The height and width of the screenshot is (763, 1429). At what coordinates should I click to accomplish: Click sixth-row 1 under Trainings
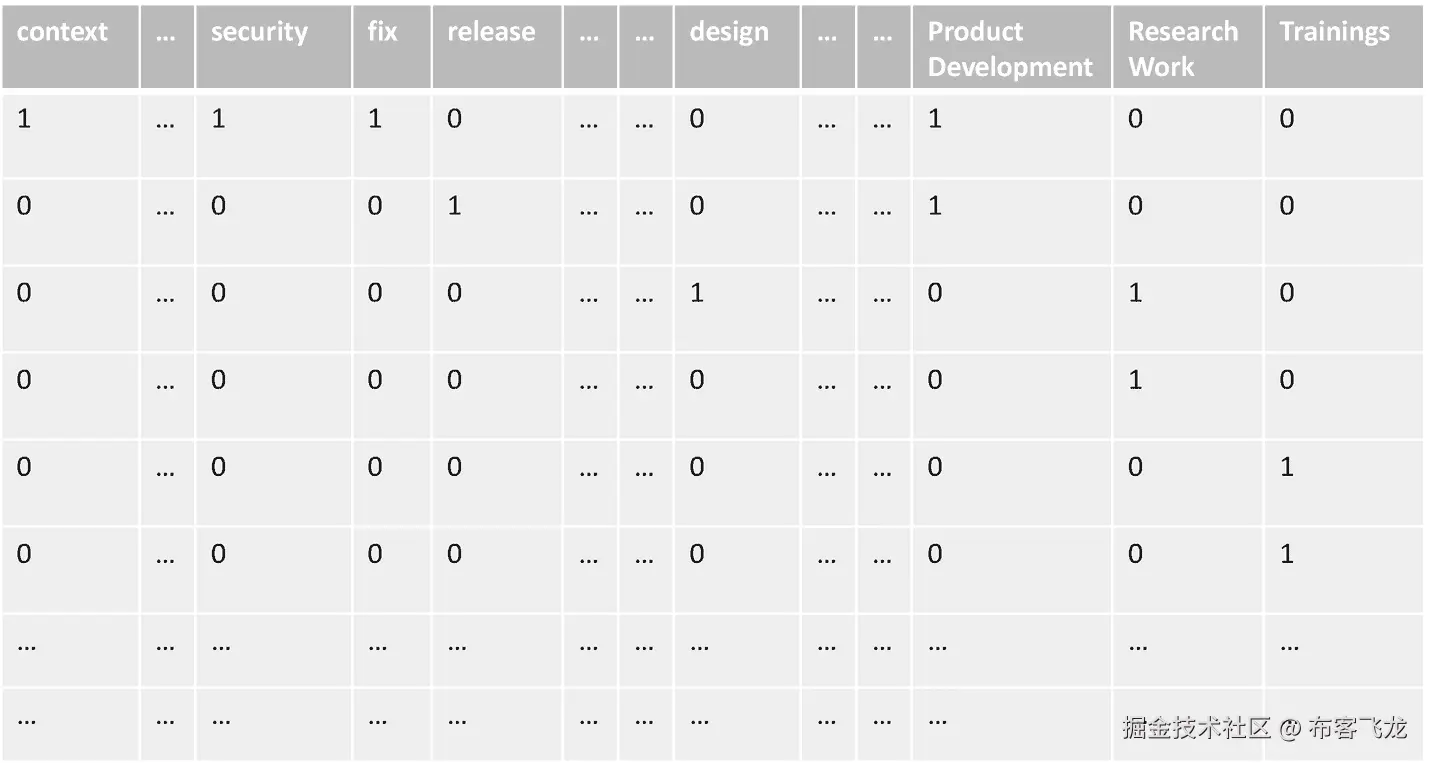tap(1287, 554)
